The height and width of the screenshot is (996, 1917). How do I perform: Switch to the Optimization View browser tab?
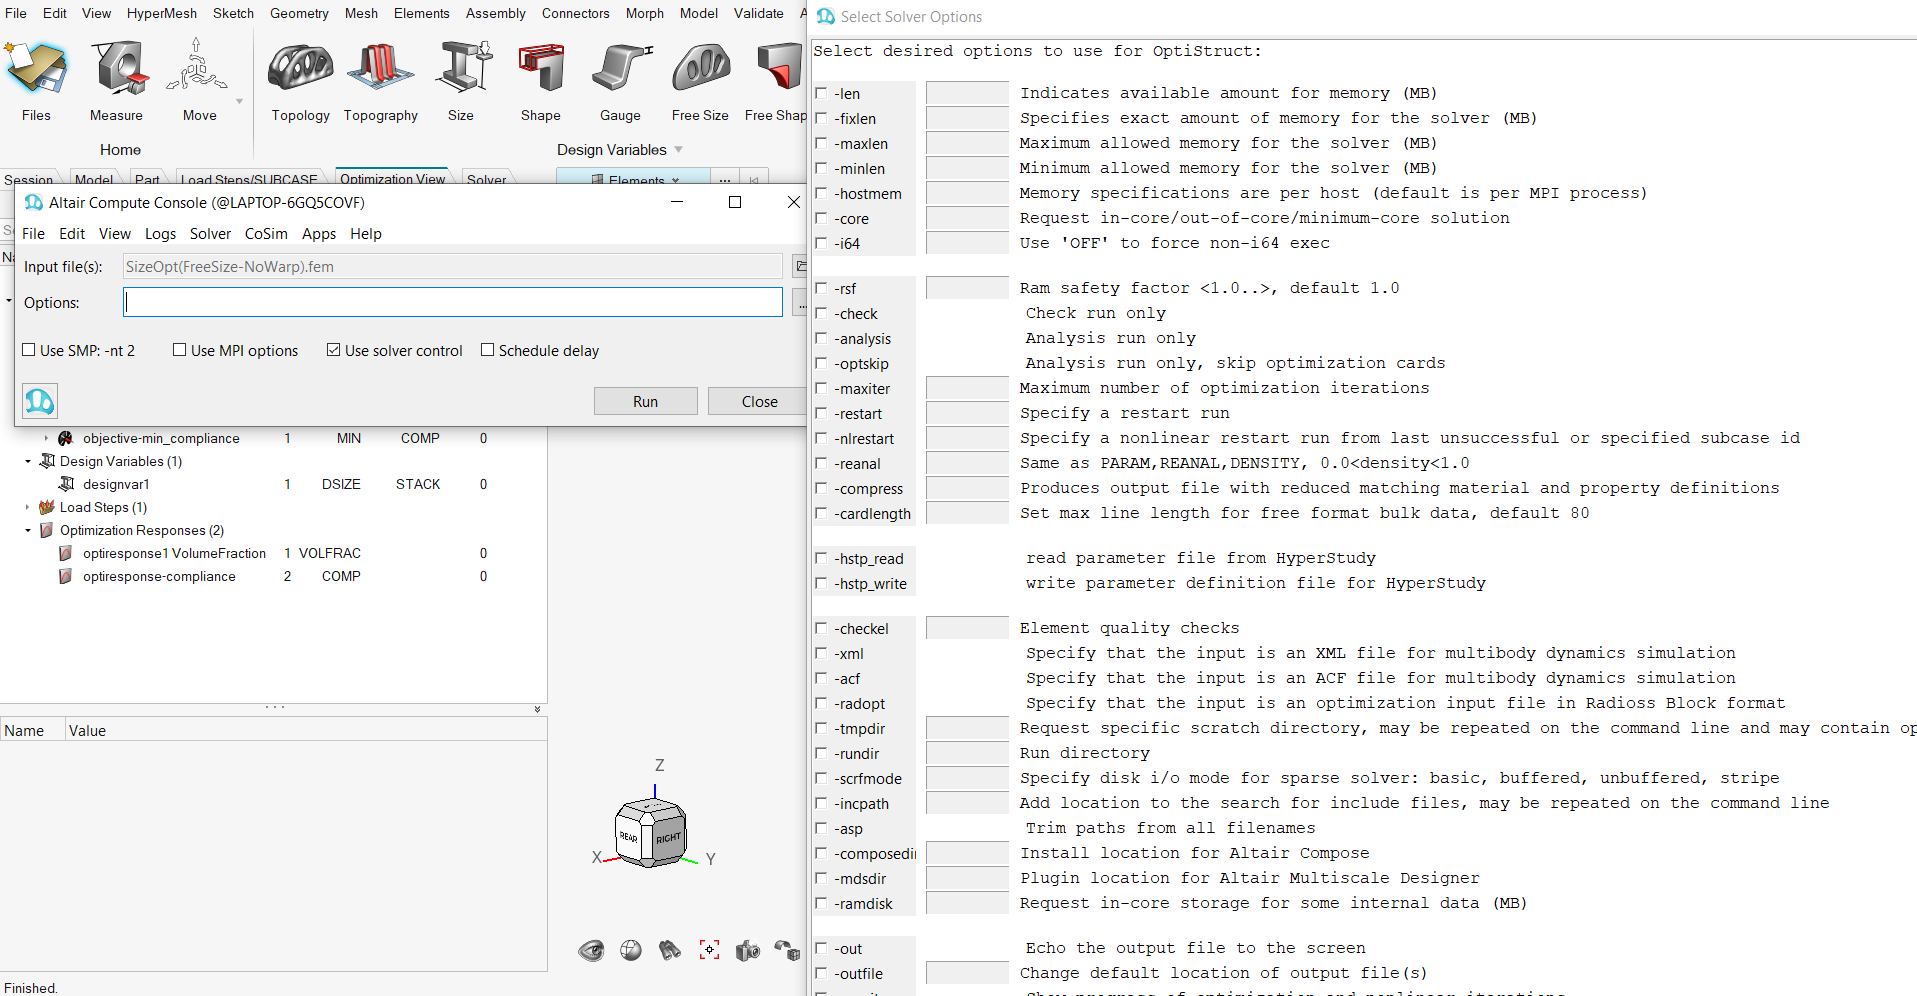click(392, 178)
